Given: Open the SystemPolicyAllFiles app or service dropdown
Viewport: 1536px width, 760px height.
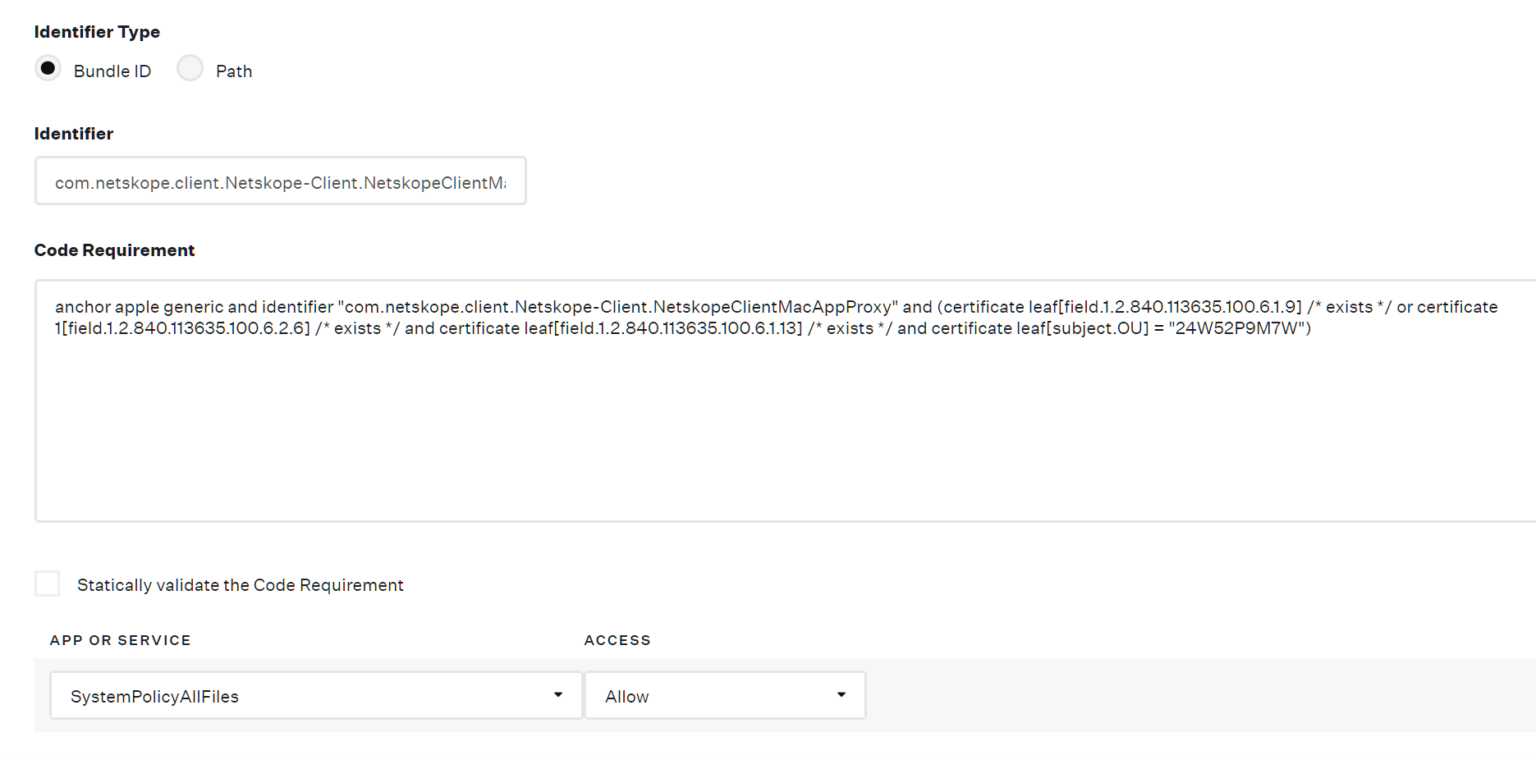Looking at the screenshot, I should click(316, 695).
